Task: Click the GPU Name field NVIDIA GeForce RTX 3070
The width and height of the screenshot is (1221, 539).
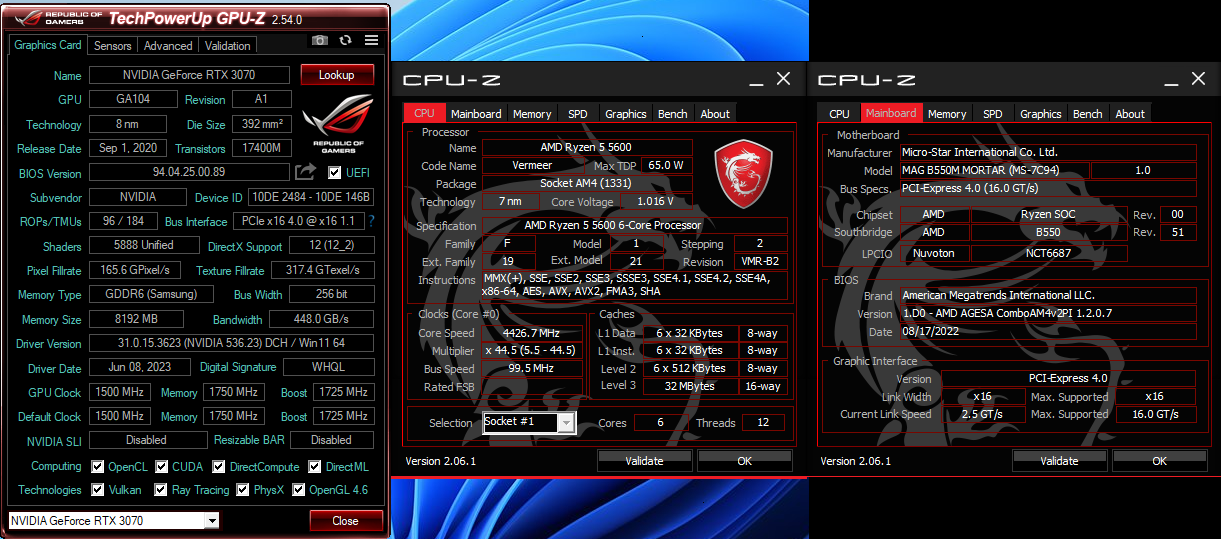Action: coord(189,75)
